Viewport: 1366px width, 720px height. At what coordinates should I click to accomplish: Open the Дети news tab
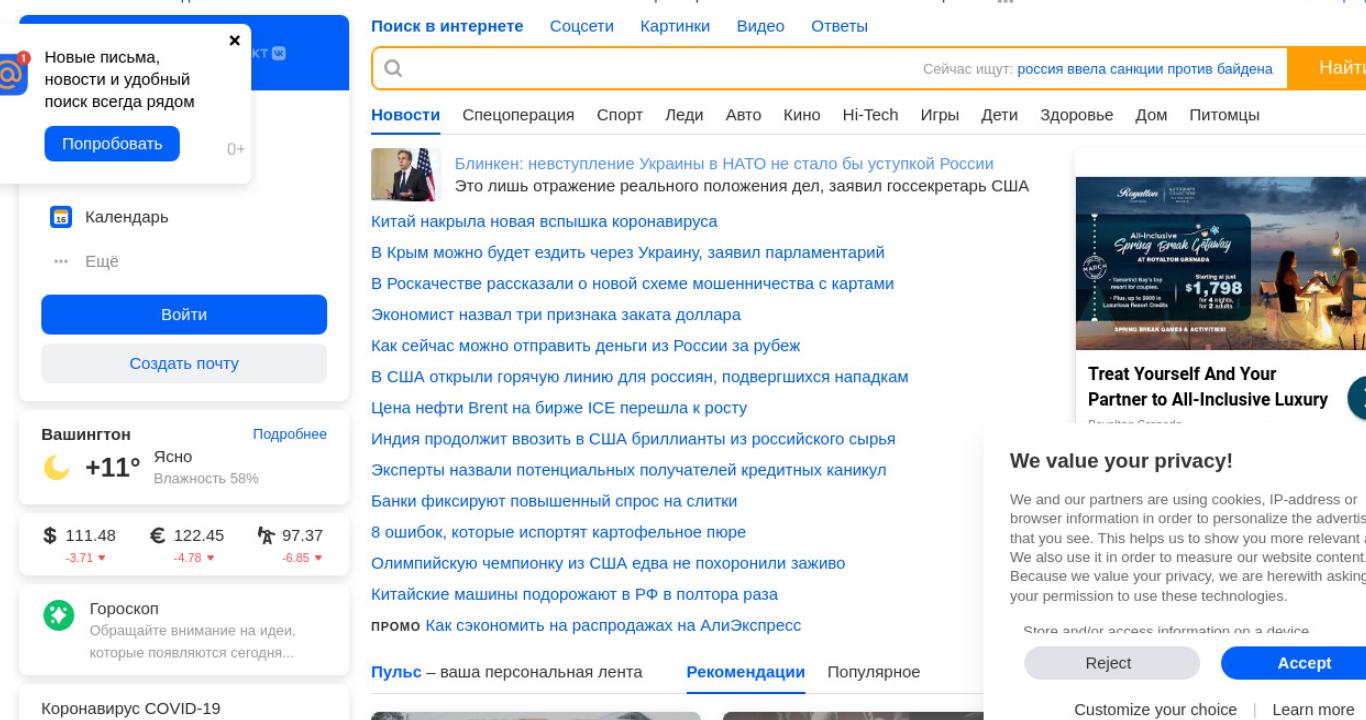pos(999,115)
